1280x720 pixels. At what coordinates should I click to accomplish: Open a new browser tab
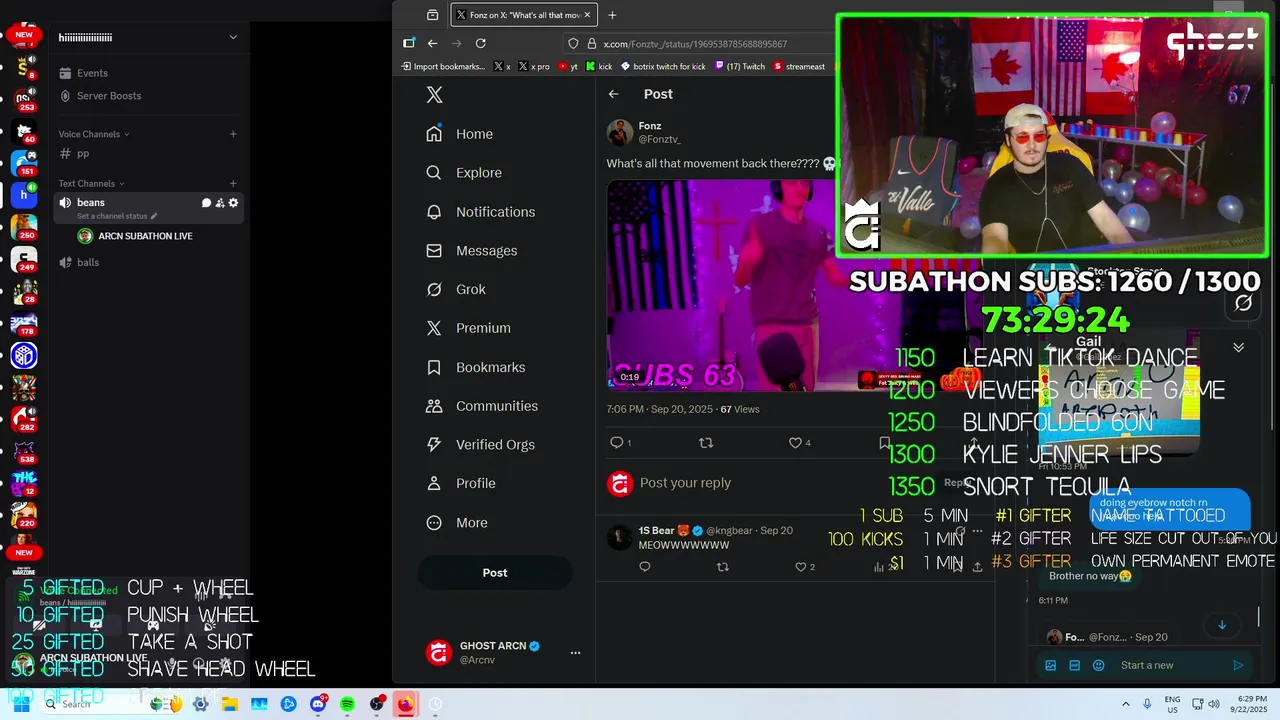(x=612, y=15)
